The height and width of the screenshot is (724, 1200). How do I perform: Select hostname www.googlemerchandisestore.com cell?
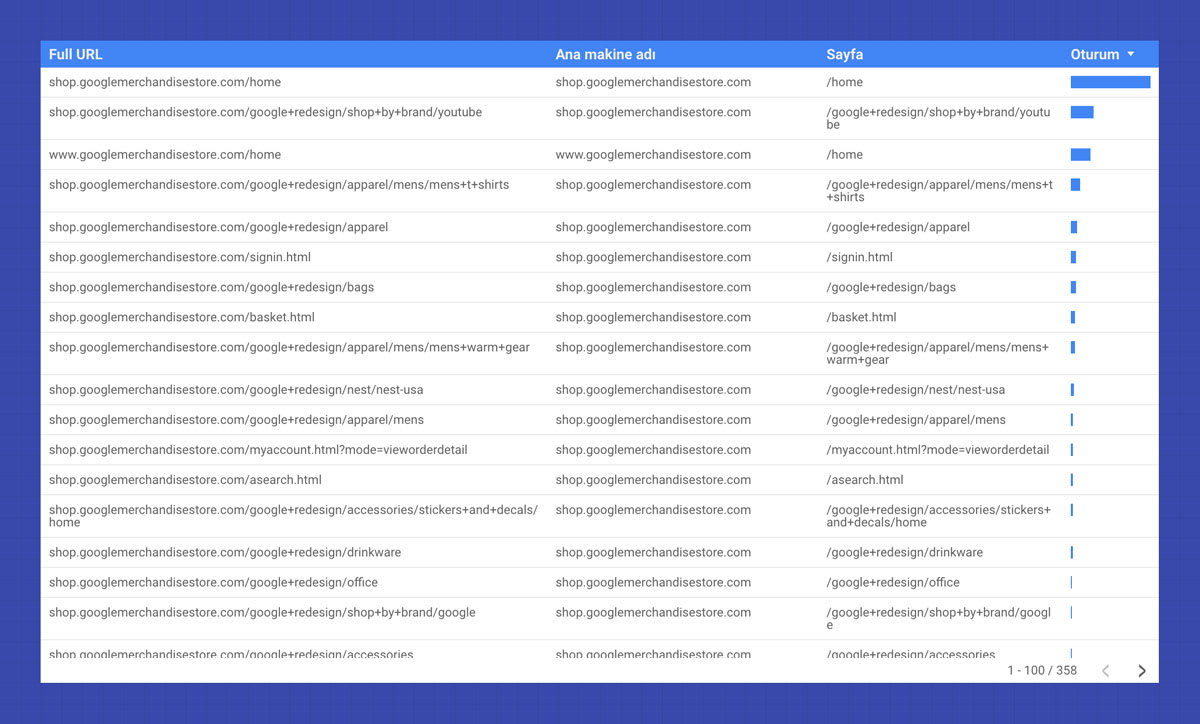(x=653, y=154)
